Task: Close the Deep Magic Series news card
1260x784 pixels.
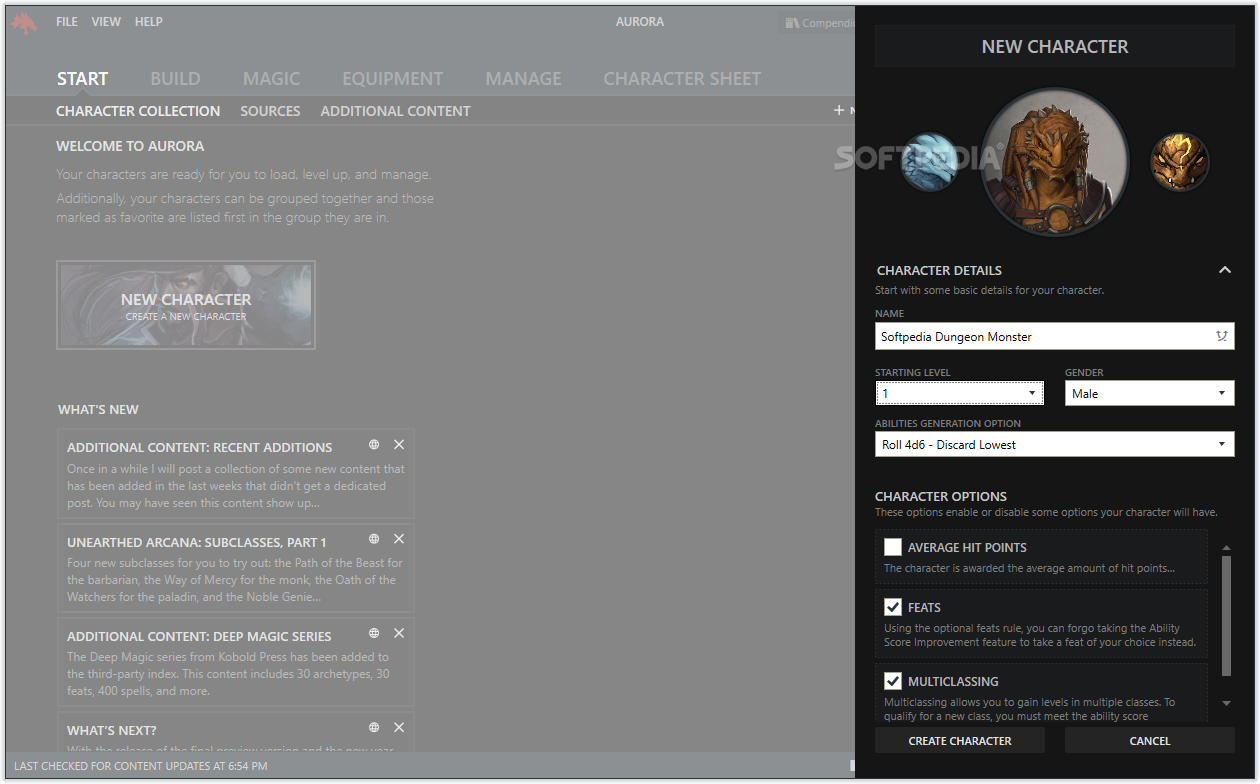Action: pos(399,634)
